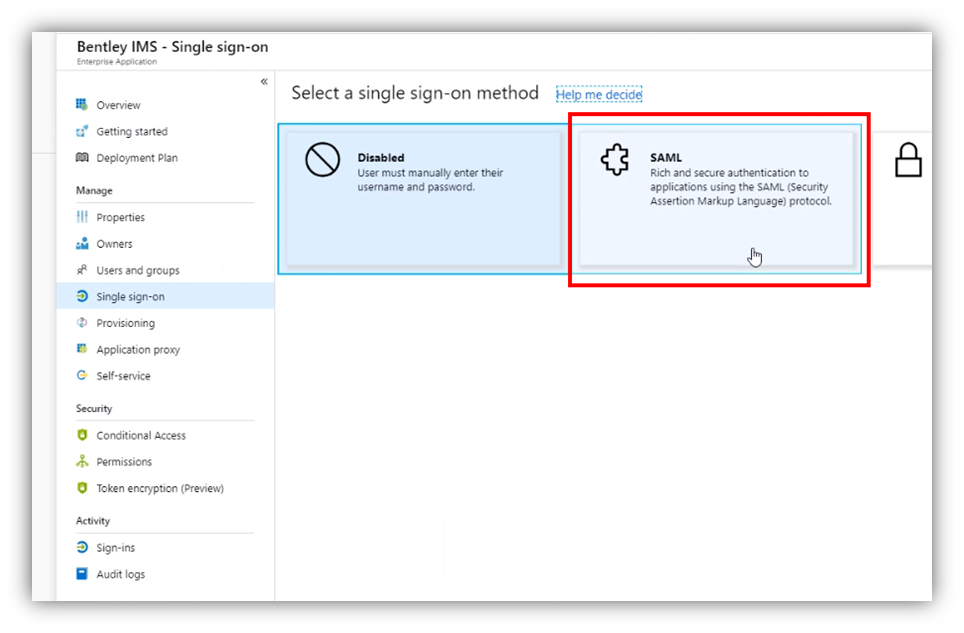Viewport: 964px width, 633px height.
Task: Click the Permissions tree icon
Action: coord(82,461)
